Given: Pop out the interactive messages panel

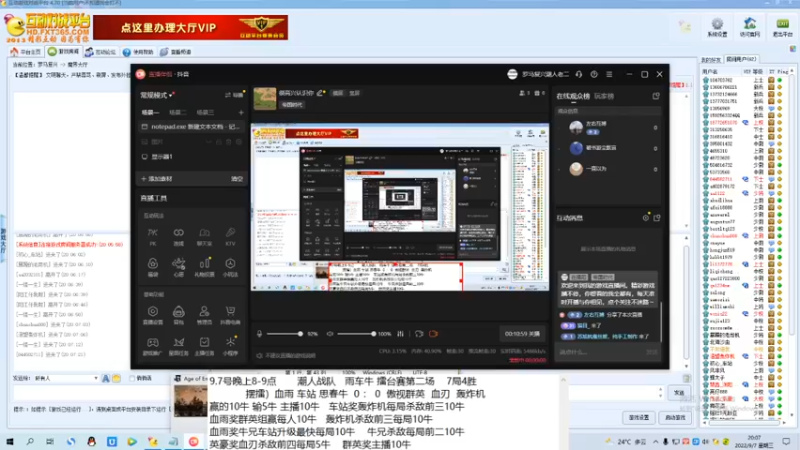Looking at the screenshot, I should tap(657, 218).
